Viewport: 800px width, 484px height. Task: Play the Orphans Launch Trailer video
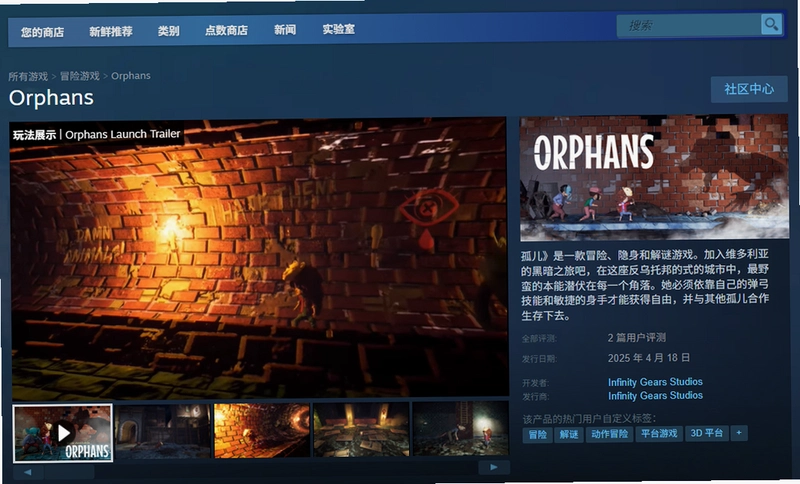click(x=259, y=258)
